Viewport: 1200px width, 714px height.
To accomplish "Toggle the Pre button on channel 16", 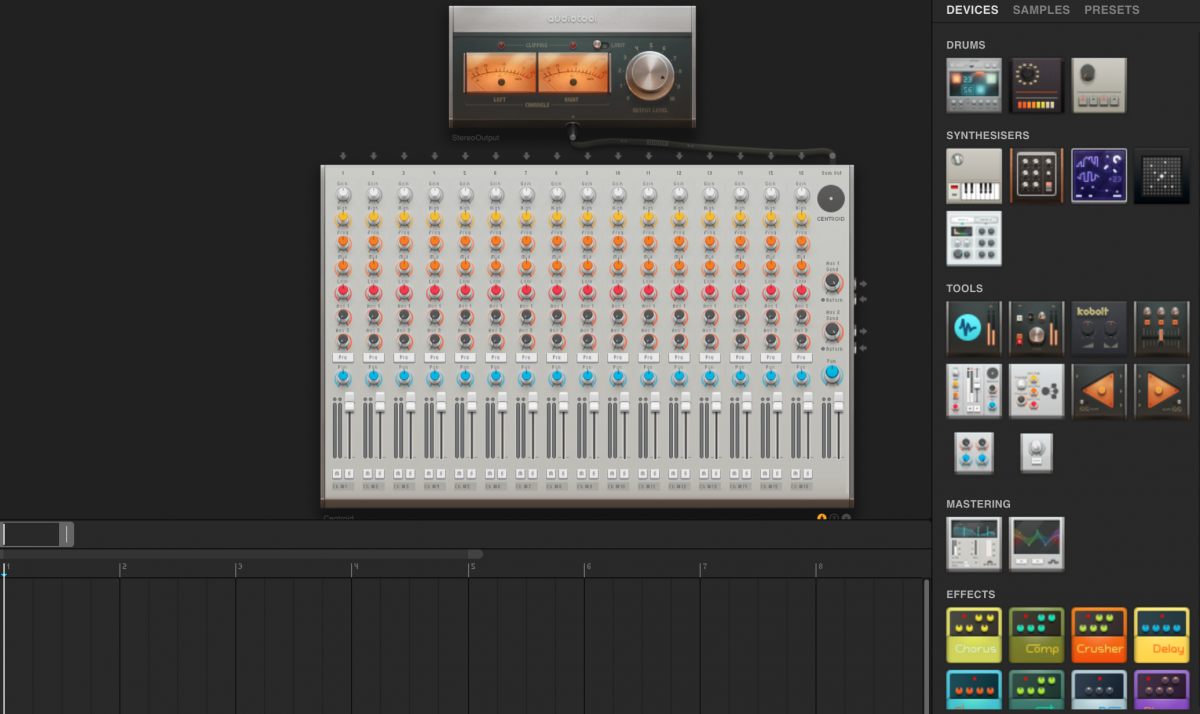I will [x=801, y=357].
